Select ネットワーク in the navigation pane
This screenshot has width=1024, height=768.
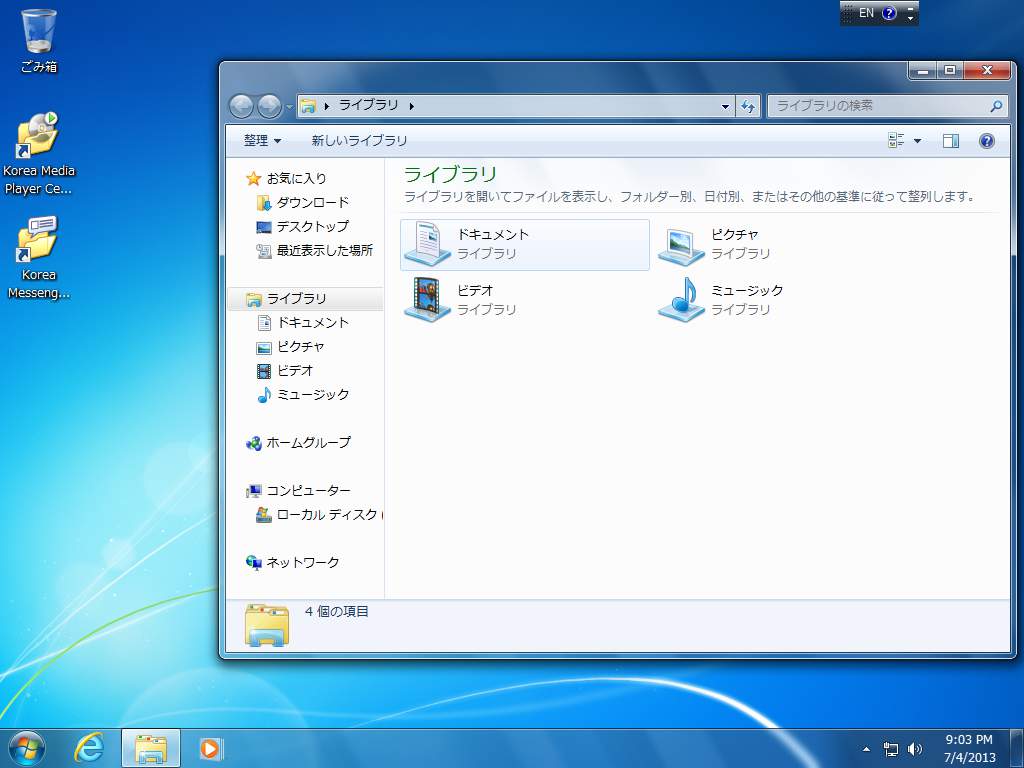(x=302, y=562)
